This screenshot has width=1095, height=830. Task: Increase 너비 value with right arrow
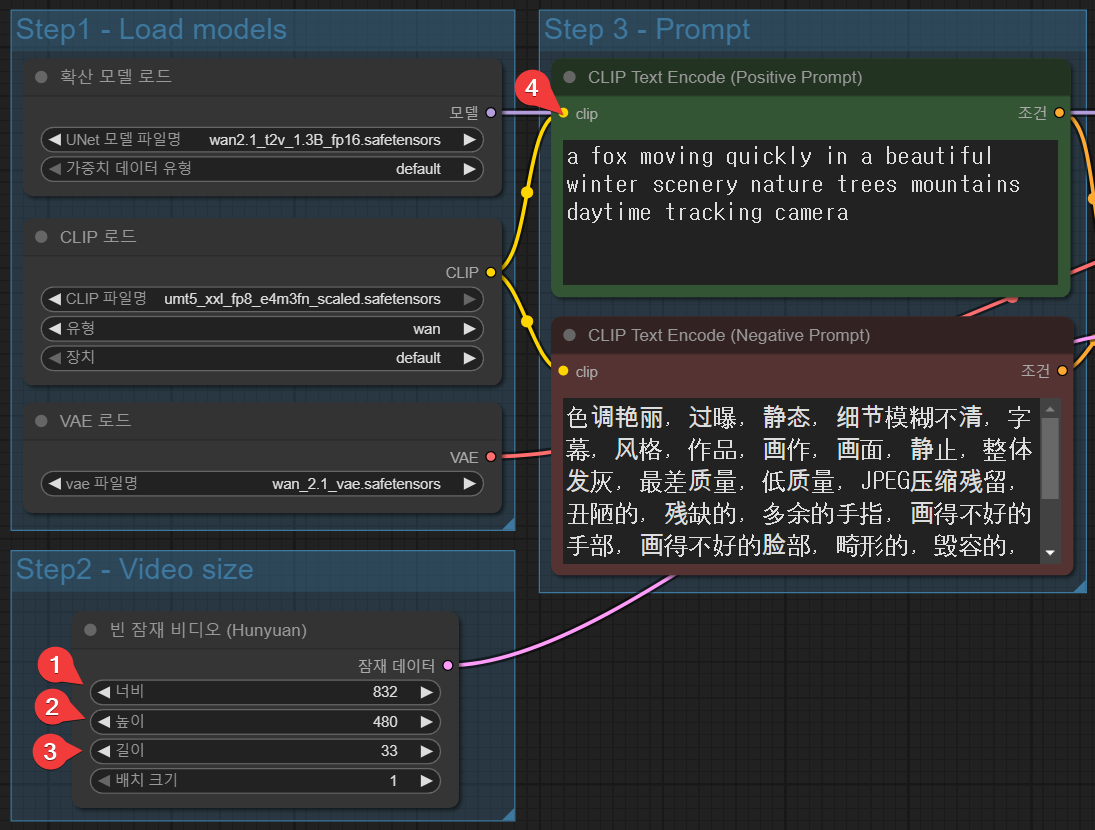[x=427, y=692]
